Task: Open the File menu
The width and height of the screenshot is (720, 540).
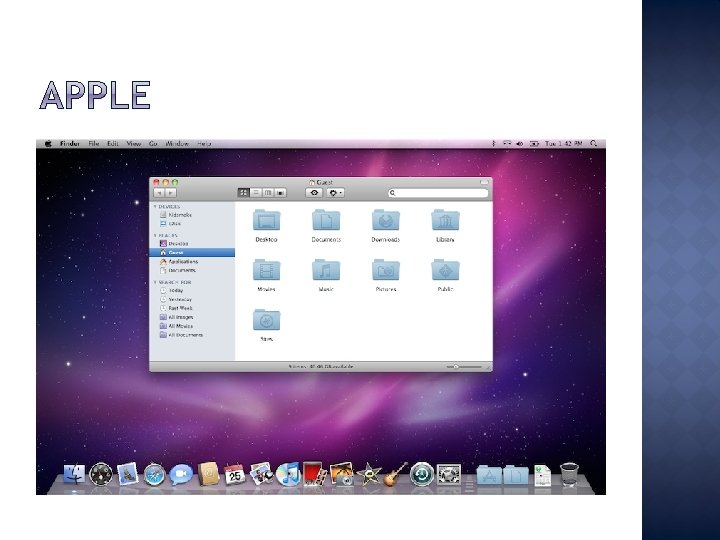Action: coord(94,144)
